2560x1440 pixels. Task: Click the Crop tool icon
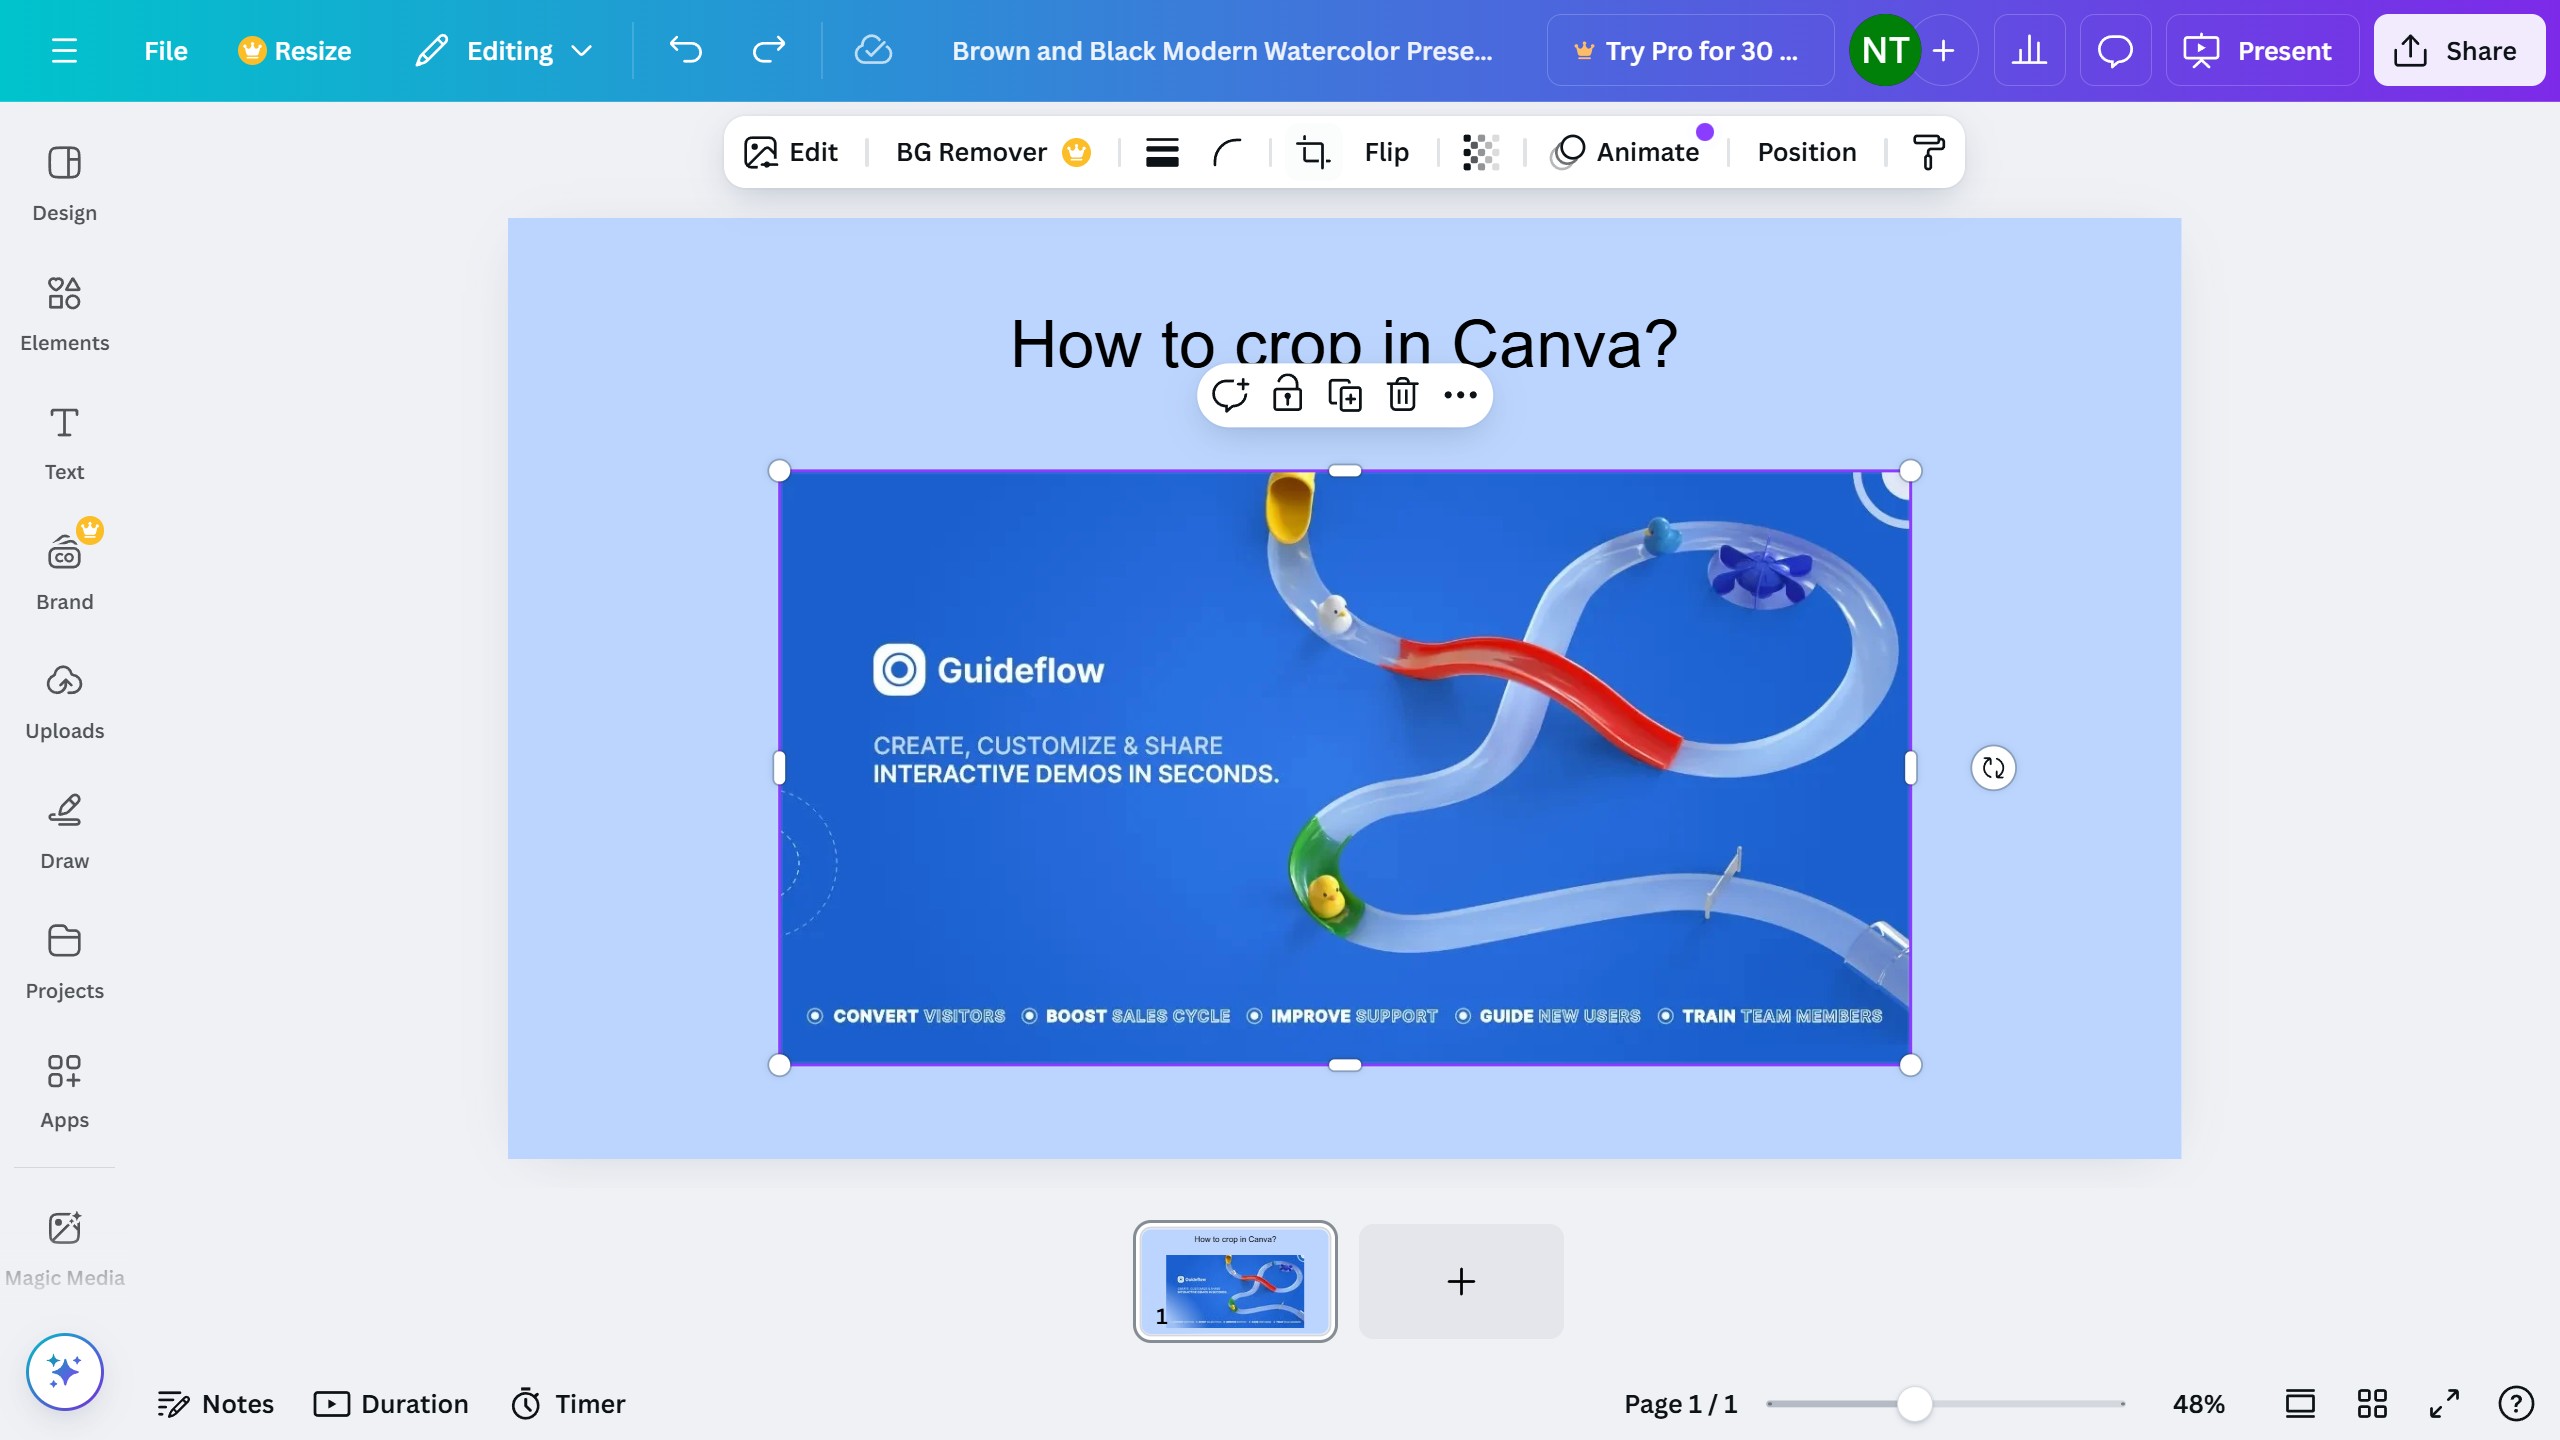pos(1312,152)
